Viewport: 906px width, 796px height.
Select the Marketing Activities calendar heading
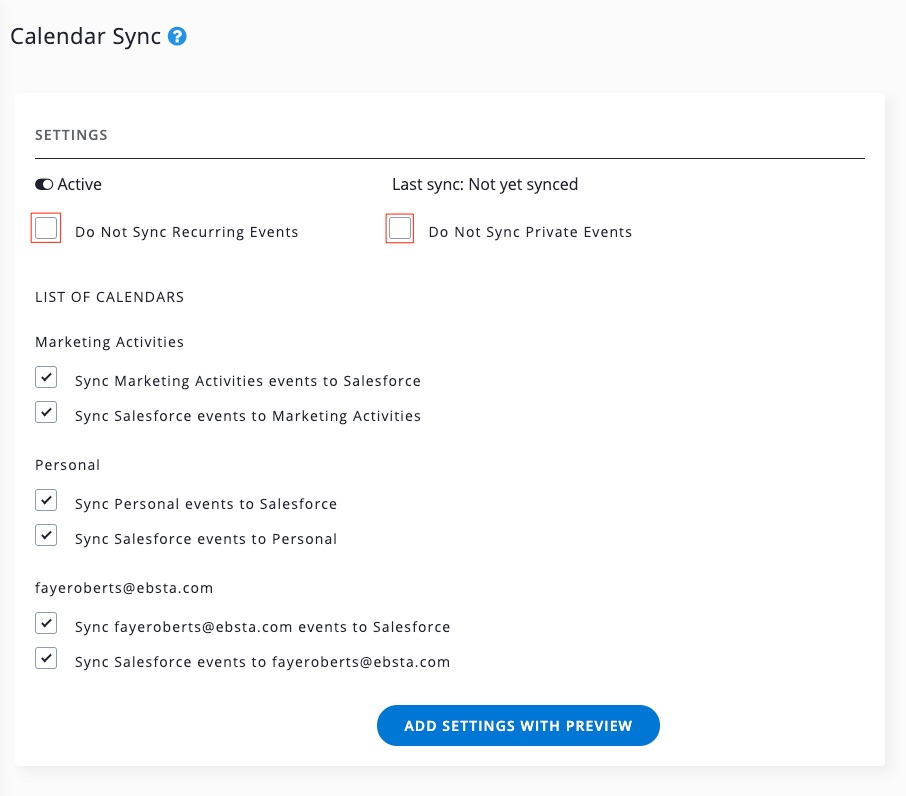[x=109, y=342]
